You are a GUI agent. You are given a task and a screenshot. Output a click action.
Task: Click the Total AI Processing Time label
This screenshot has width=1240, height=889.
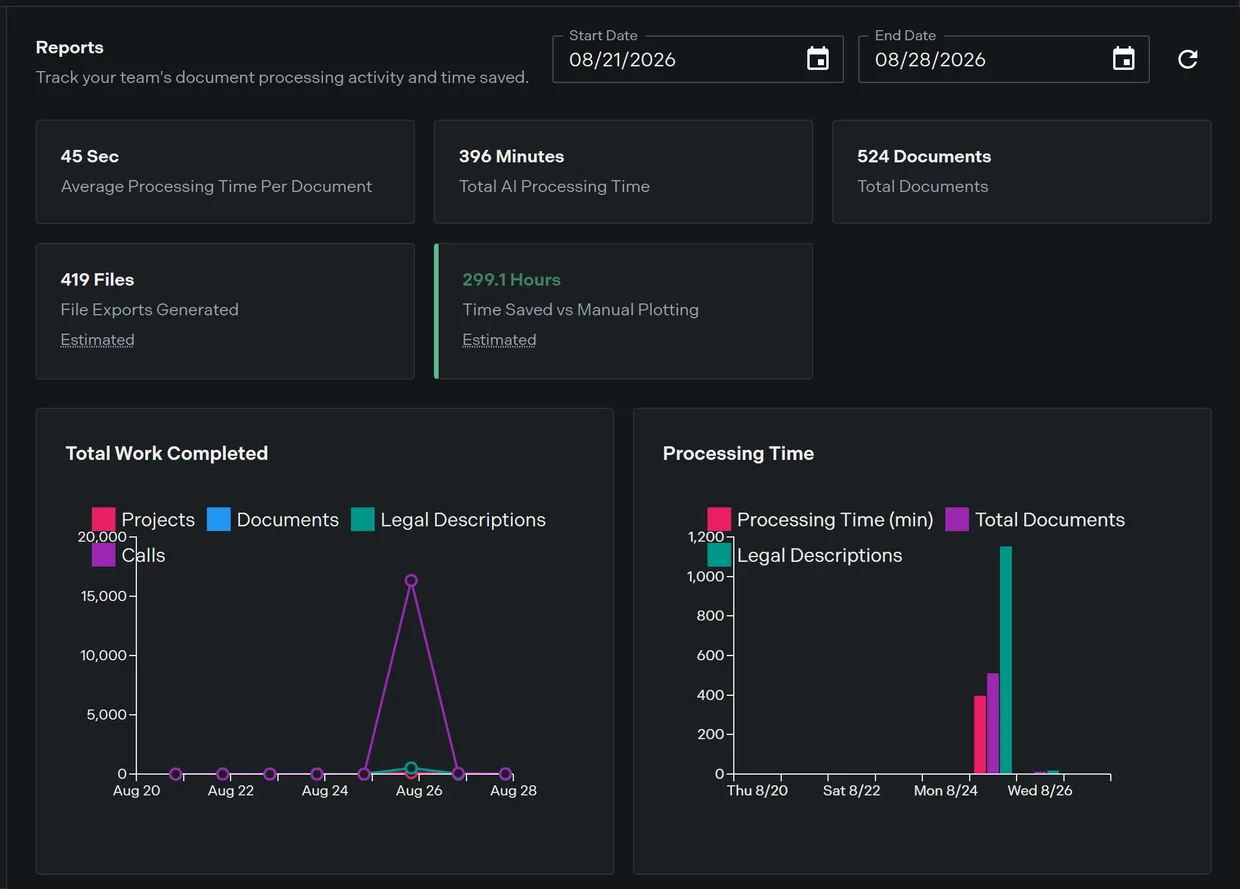click(x=554, y=186)
